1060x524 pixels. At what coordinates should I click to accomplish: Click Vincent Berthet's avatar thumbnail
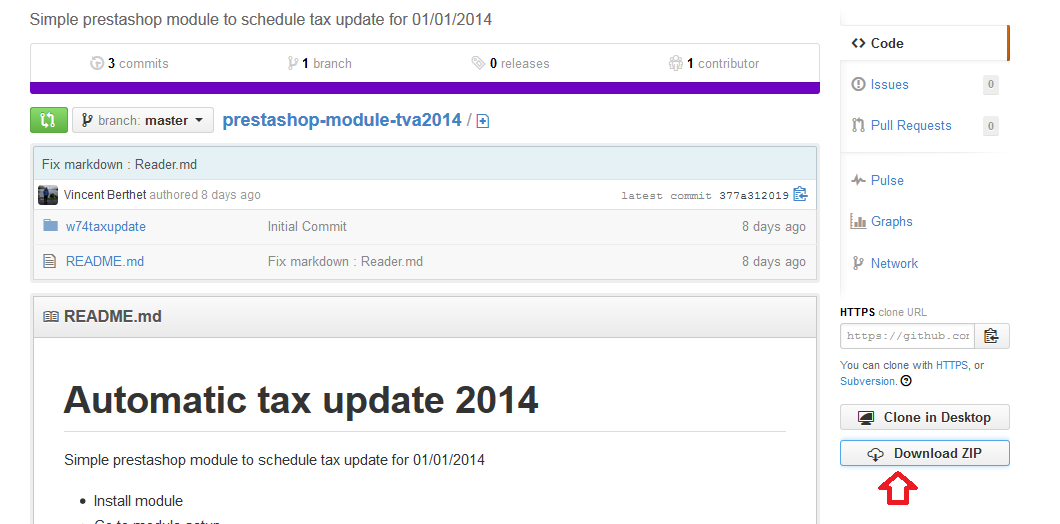tap(48, 195)
